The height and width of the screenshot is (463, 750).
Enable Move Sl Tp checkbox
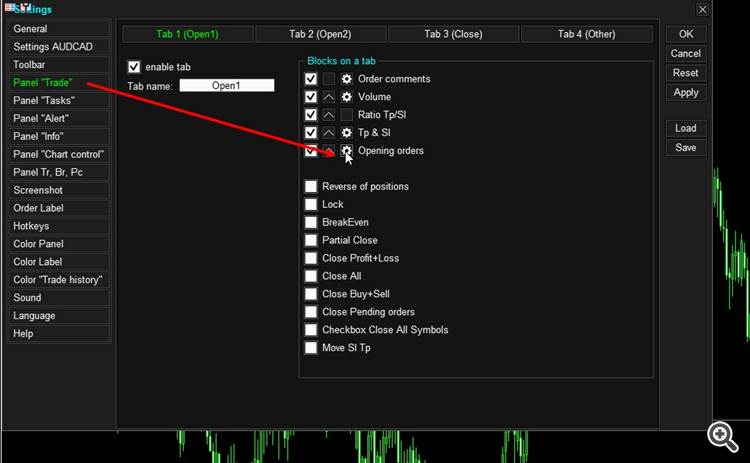coord(311,348)
